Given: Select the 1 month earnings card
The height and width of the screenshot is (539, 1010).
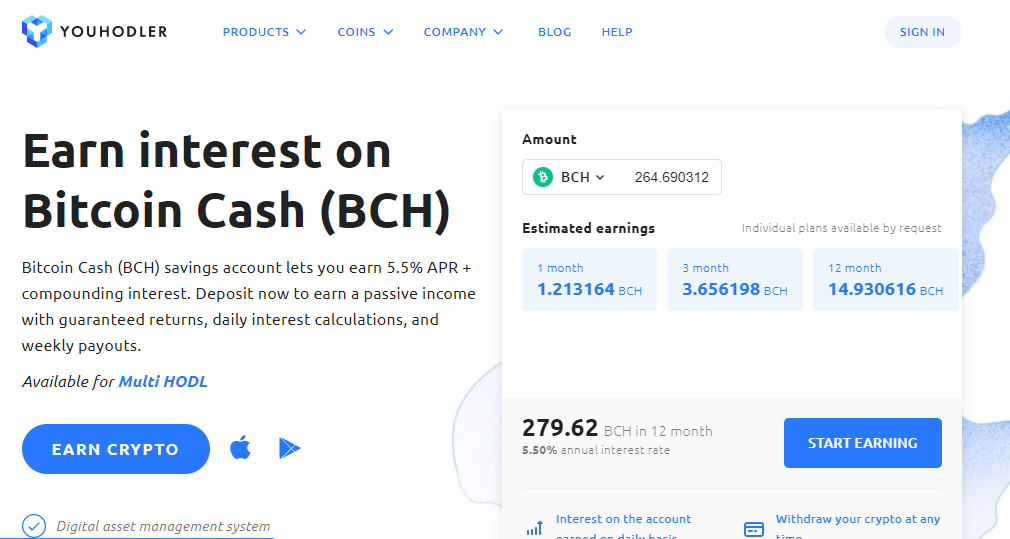Looking at the screenshot, I should [589, 279].
